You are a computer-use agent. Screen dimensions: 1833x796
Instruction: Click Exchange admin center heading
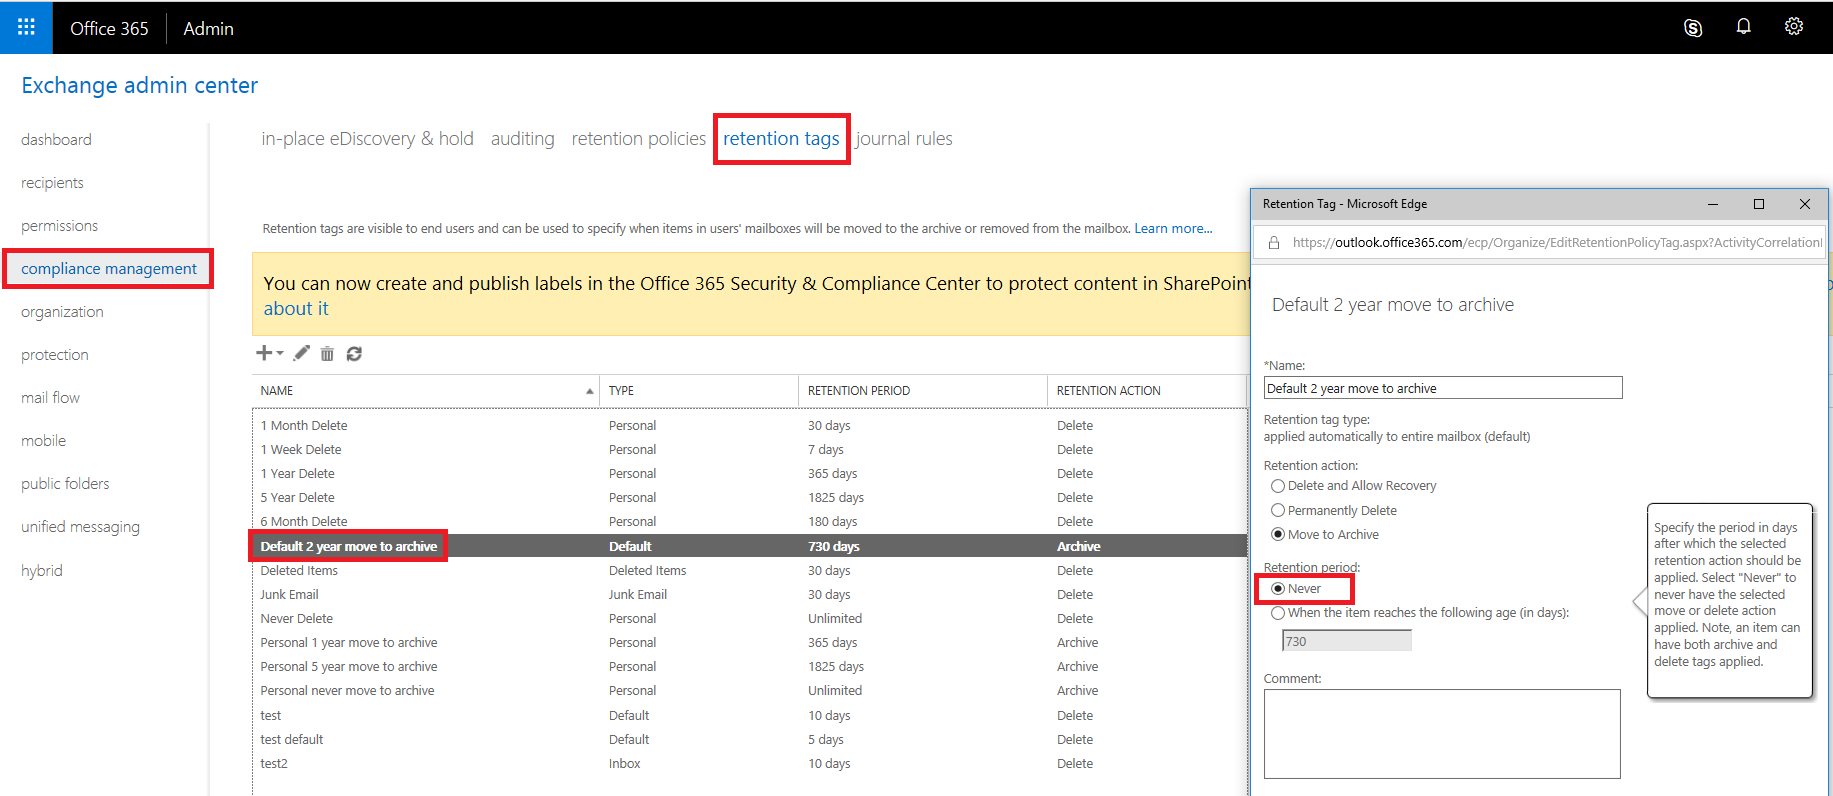point(139,86)
